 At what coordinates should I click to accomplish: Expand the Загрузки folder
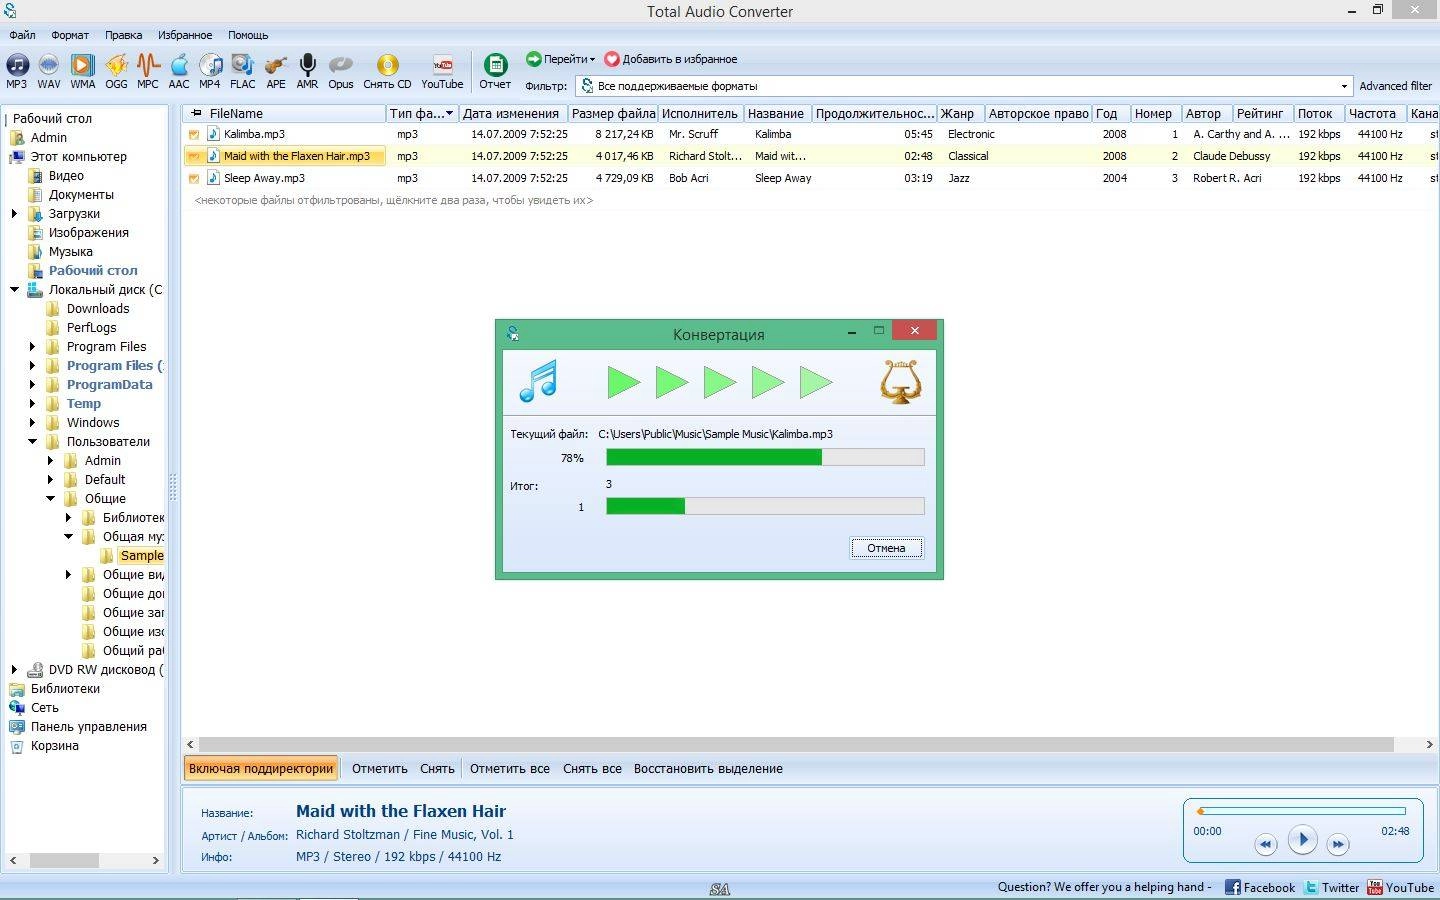point(14,214)
